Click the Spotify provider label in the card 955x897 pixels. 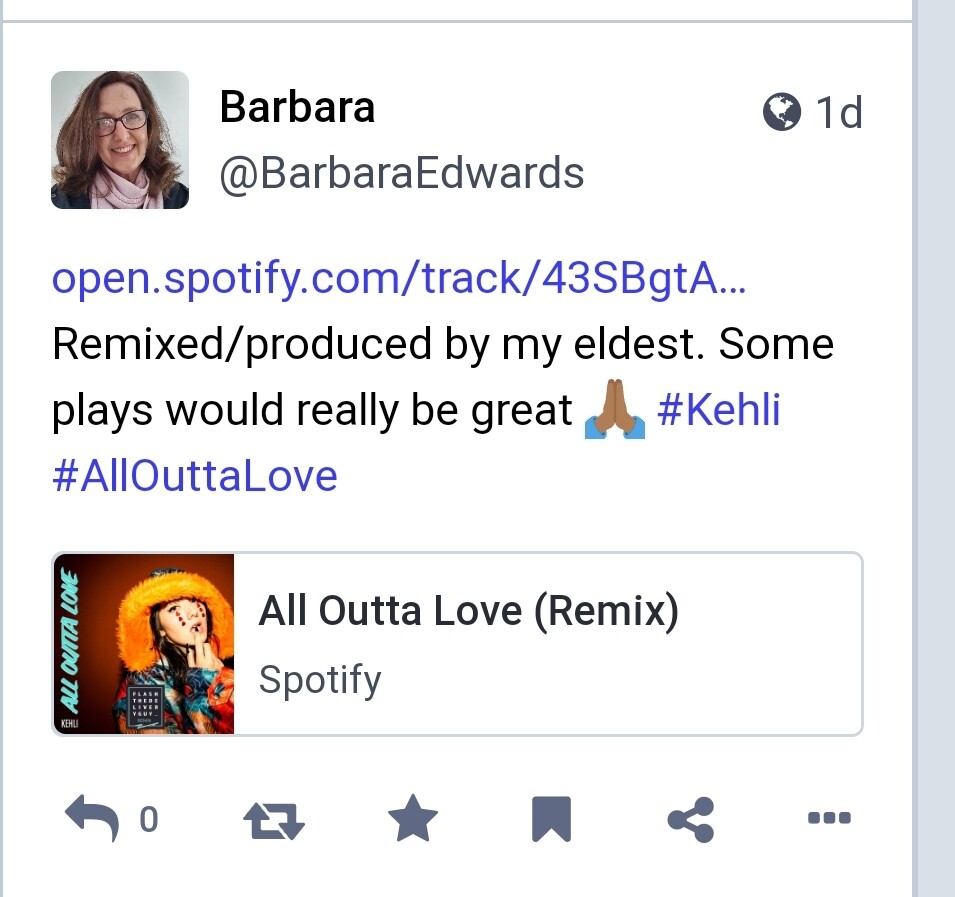point(320,680)
